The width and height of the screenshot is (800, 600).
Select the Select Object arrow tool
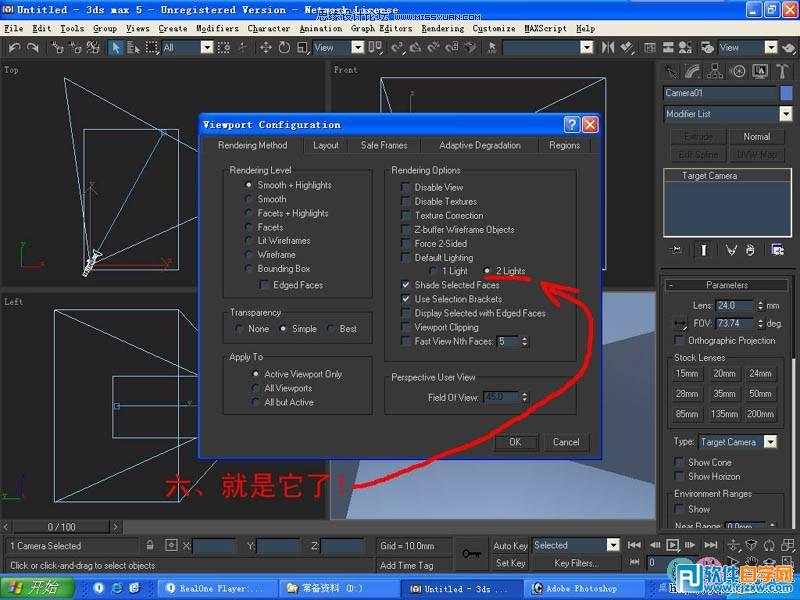point(113,46)
